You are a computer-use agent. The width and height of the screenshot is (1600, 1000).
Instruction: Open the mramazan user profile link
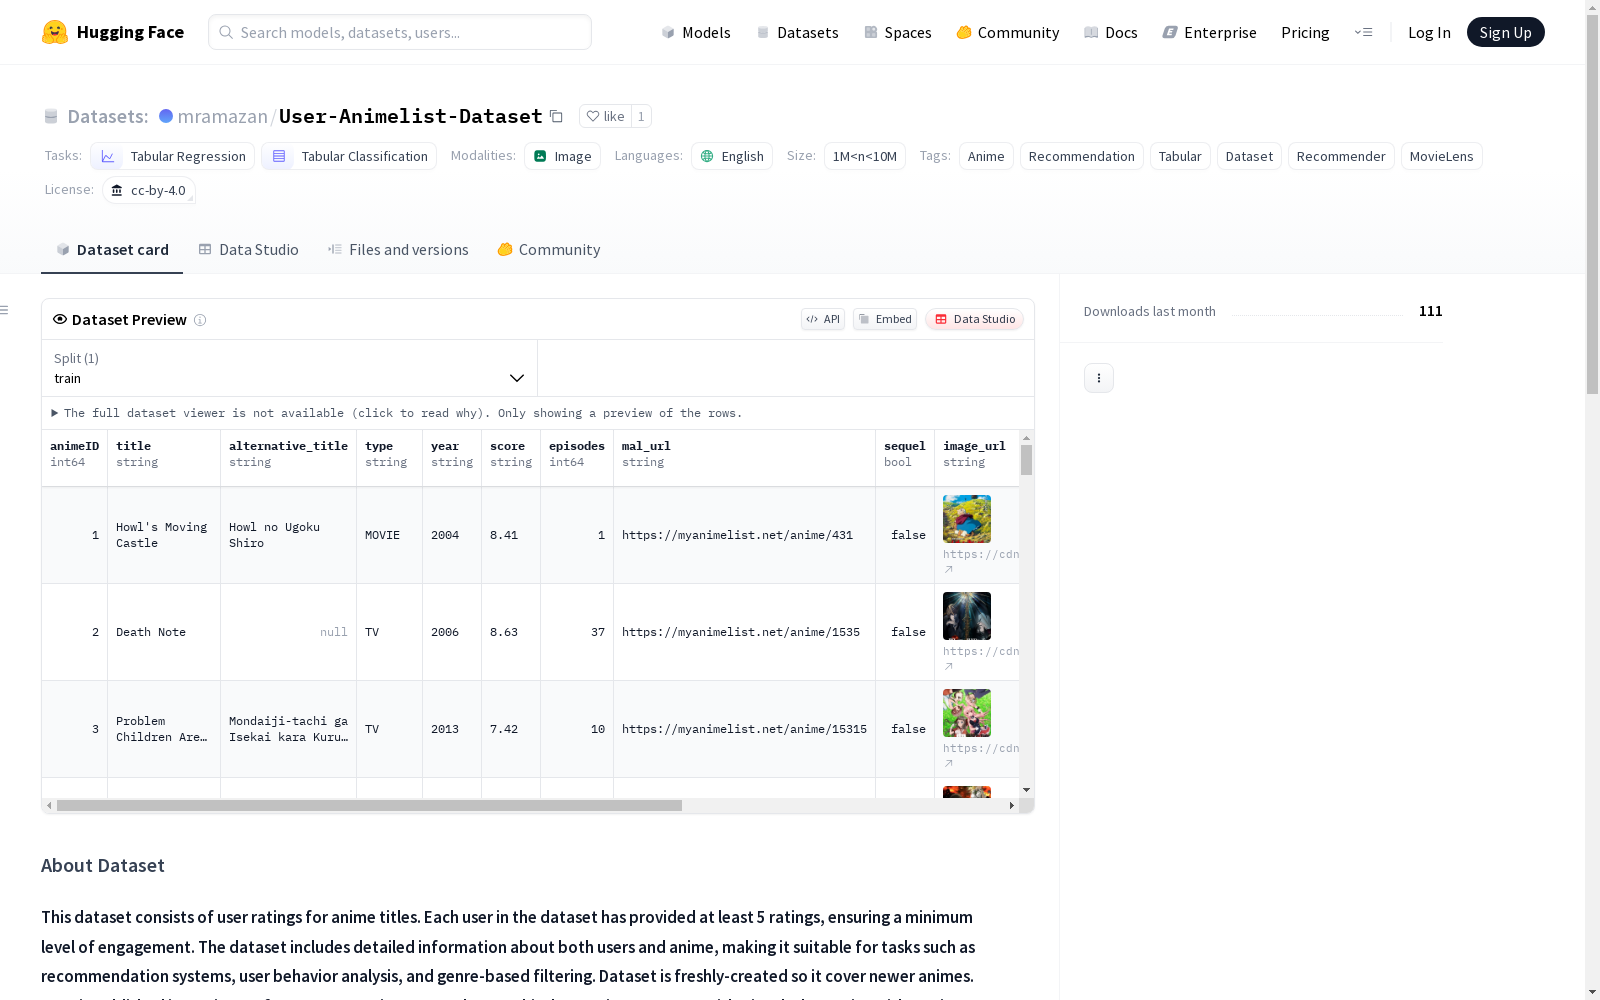point(222,116)
